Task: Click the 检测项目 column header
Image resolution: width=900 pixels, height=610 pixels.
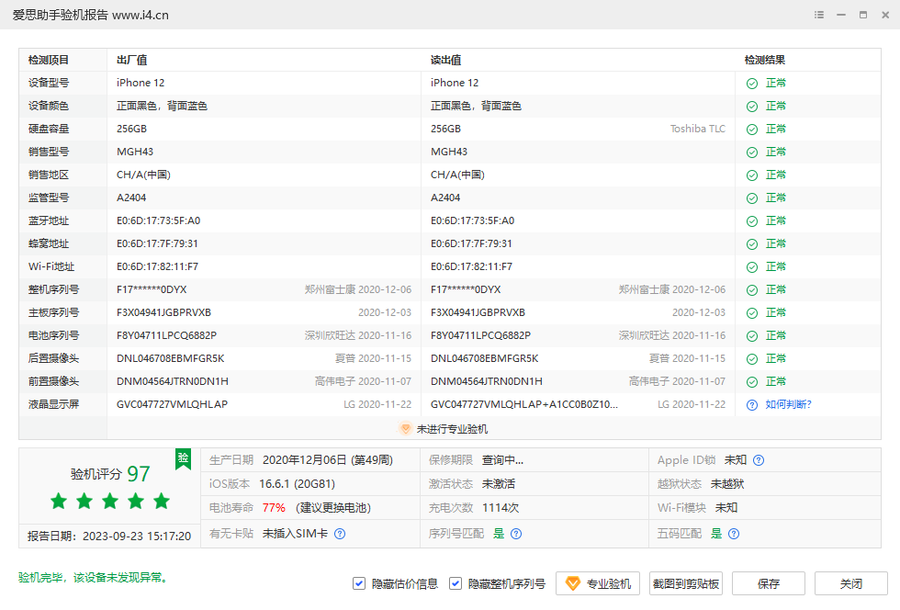Action: 48,60
